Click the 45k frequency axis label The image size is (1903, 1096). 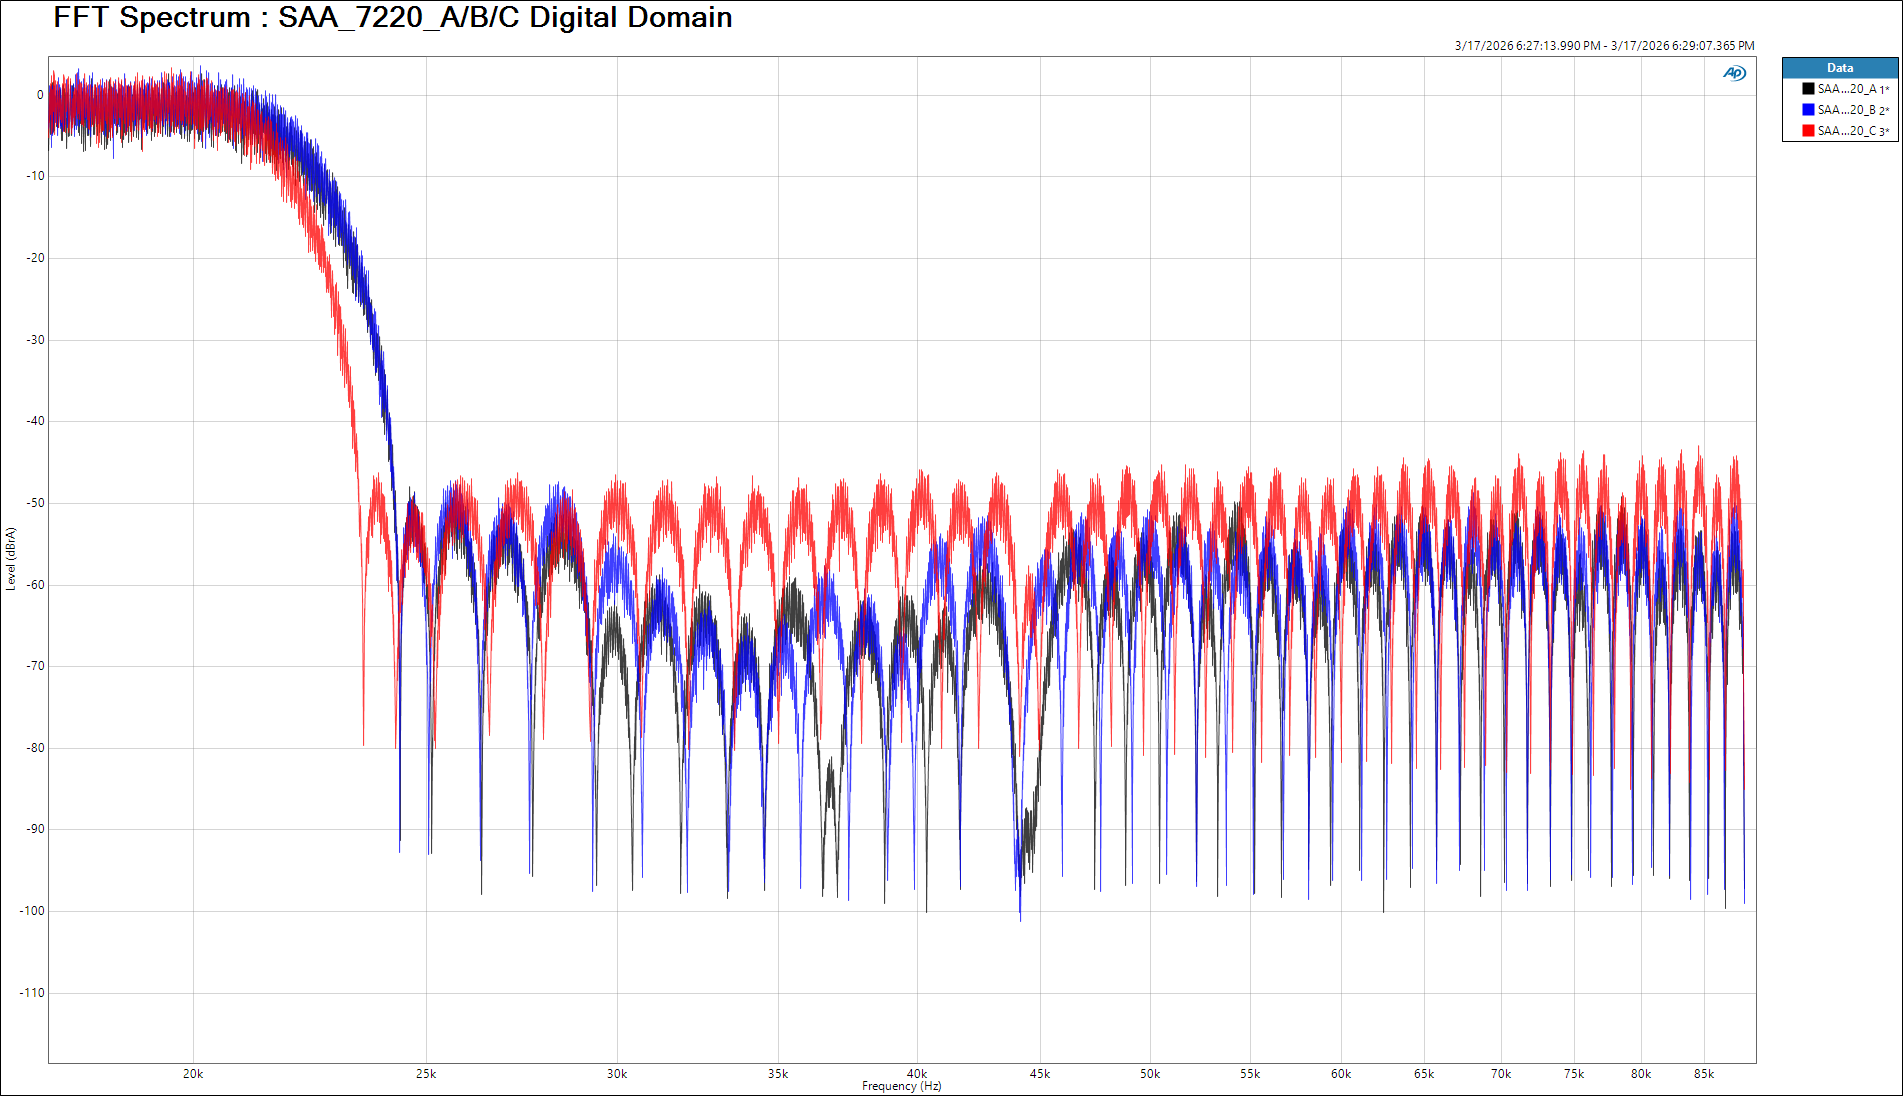point(1040,1074)
